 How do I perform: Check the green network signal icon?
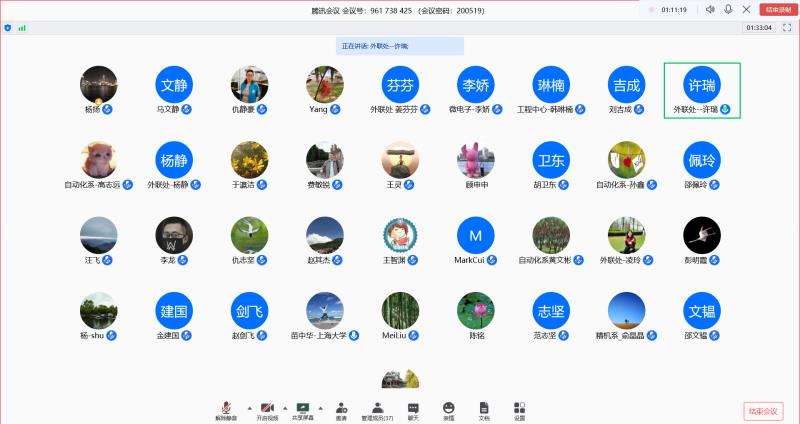pyautogui.click(x=22, y=28)
